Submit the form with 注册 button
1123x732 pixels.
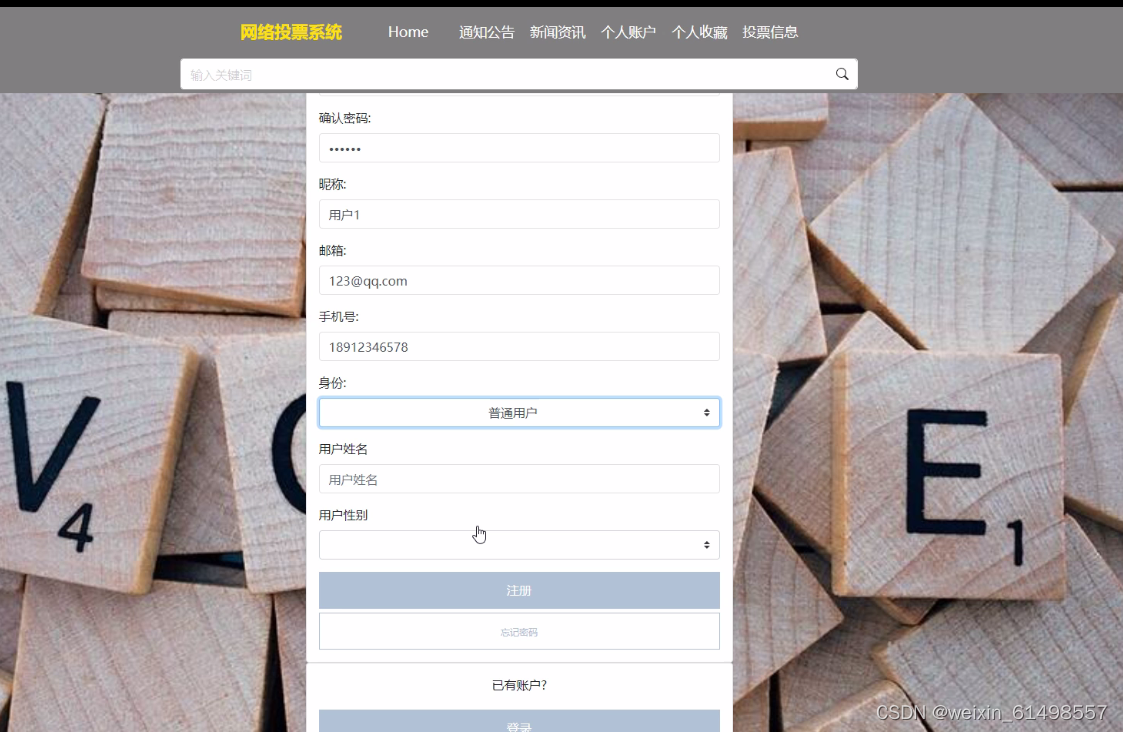(519, 590)
